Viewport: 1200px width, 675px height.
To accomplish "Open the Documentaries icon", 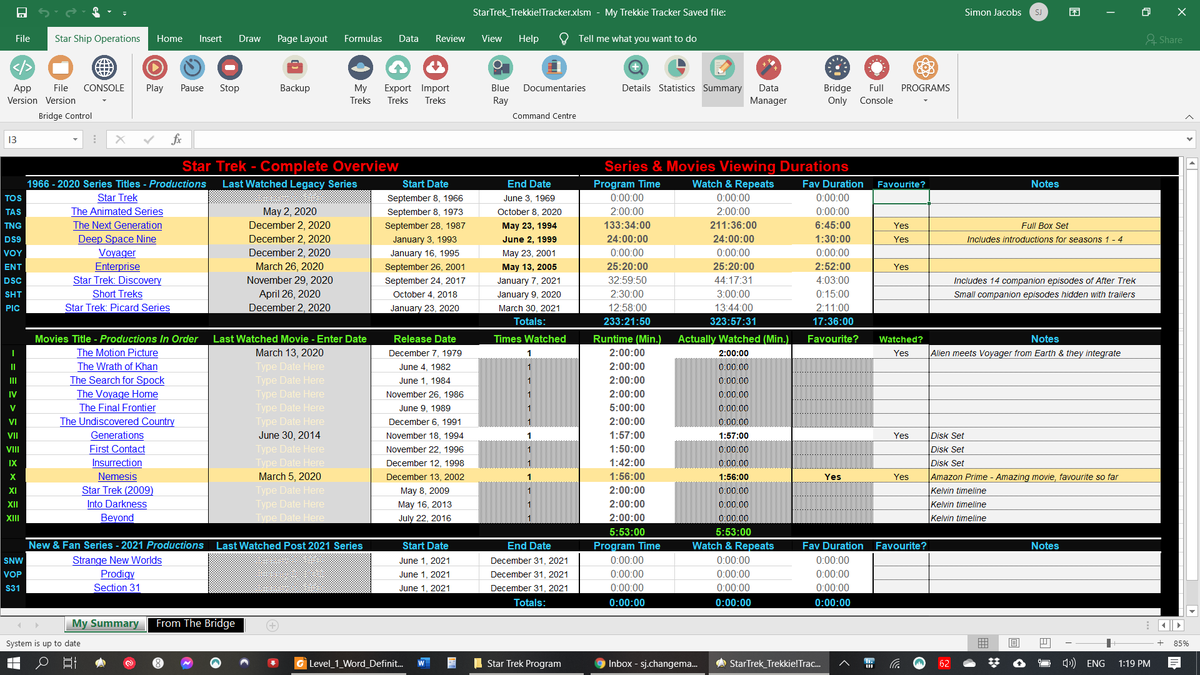I will tap(554, 68).
